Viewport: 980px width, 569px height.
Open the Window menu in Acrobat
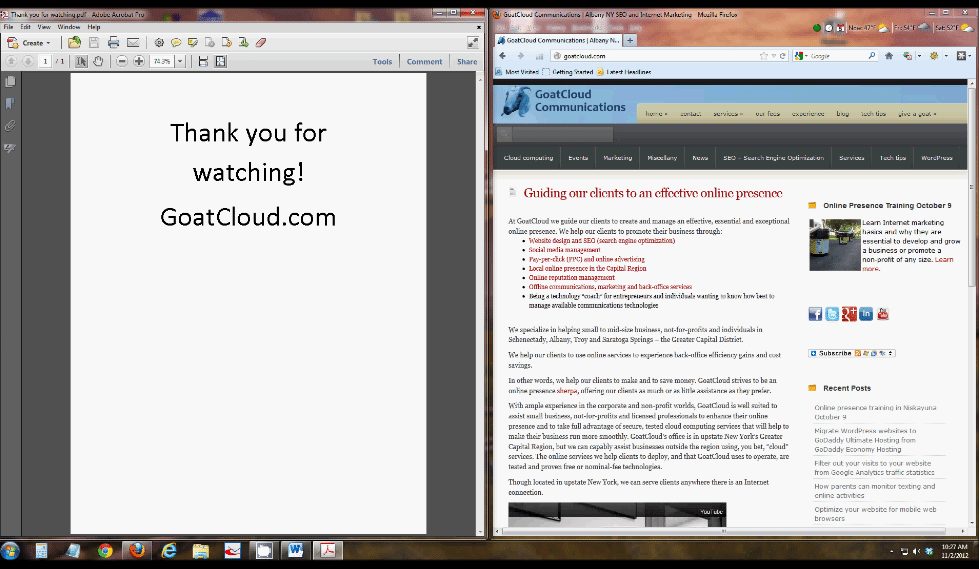[x=69, y=27]
